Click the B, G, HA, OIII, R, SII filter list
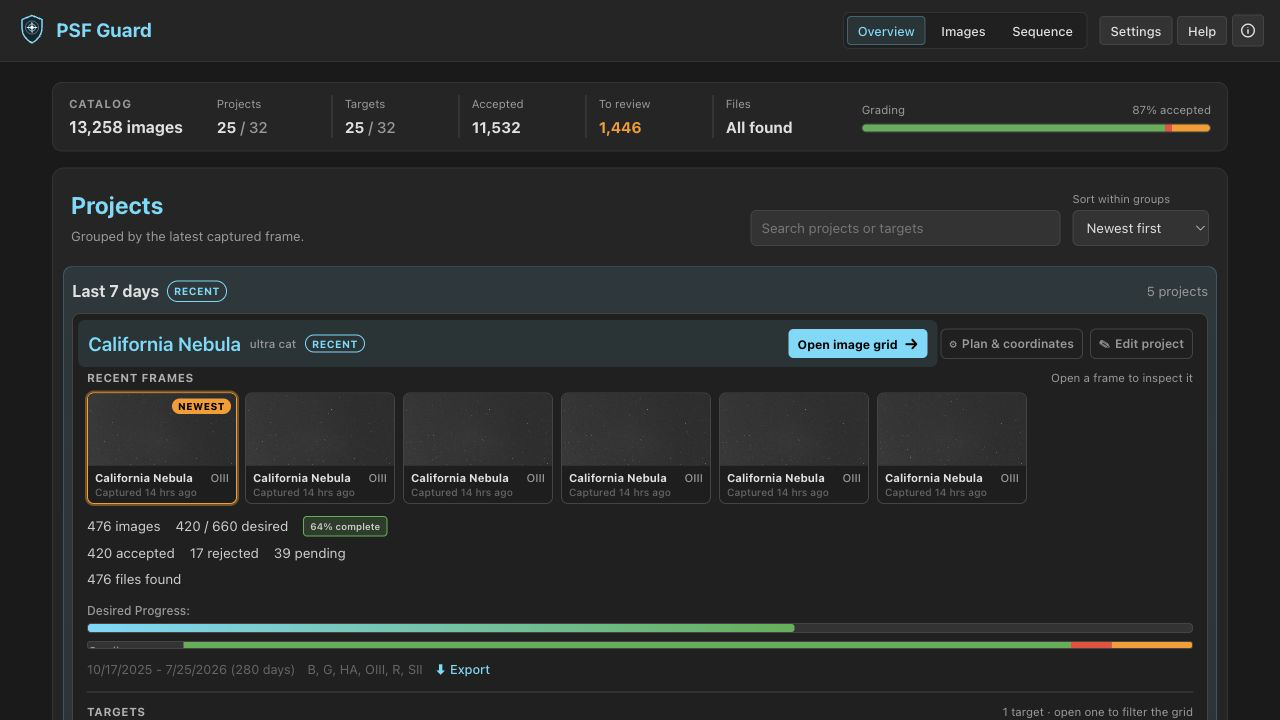The height and width of the screenshot is (720, 1280). coord(365,670)
